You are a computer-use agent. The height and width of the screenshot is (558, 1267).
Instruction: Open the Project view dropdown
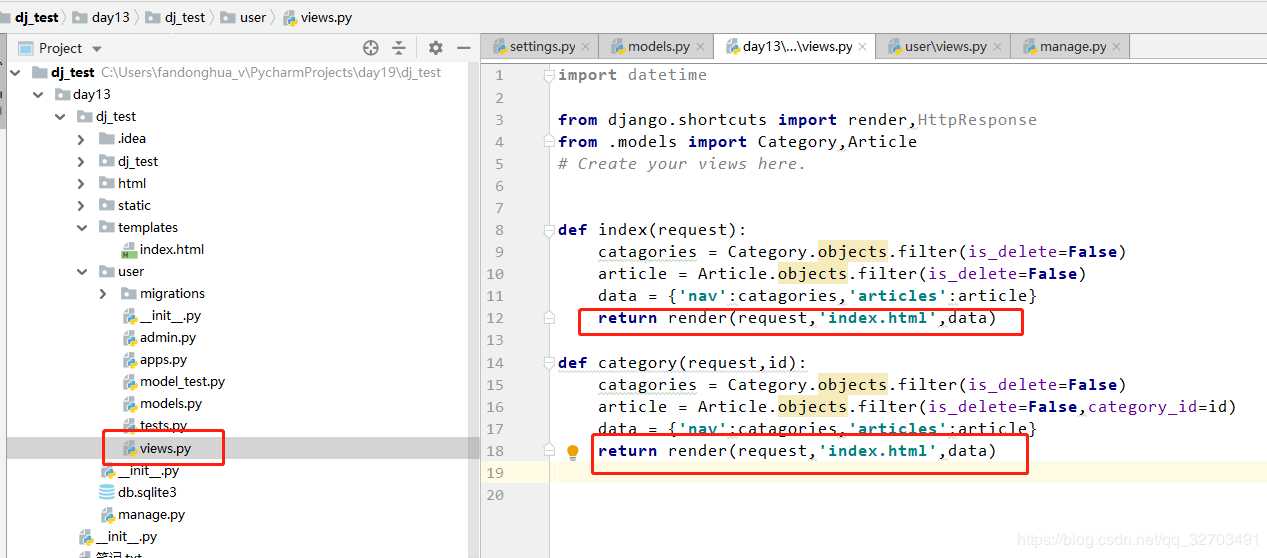tap(97, 48)
